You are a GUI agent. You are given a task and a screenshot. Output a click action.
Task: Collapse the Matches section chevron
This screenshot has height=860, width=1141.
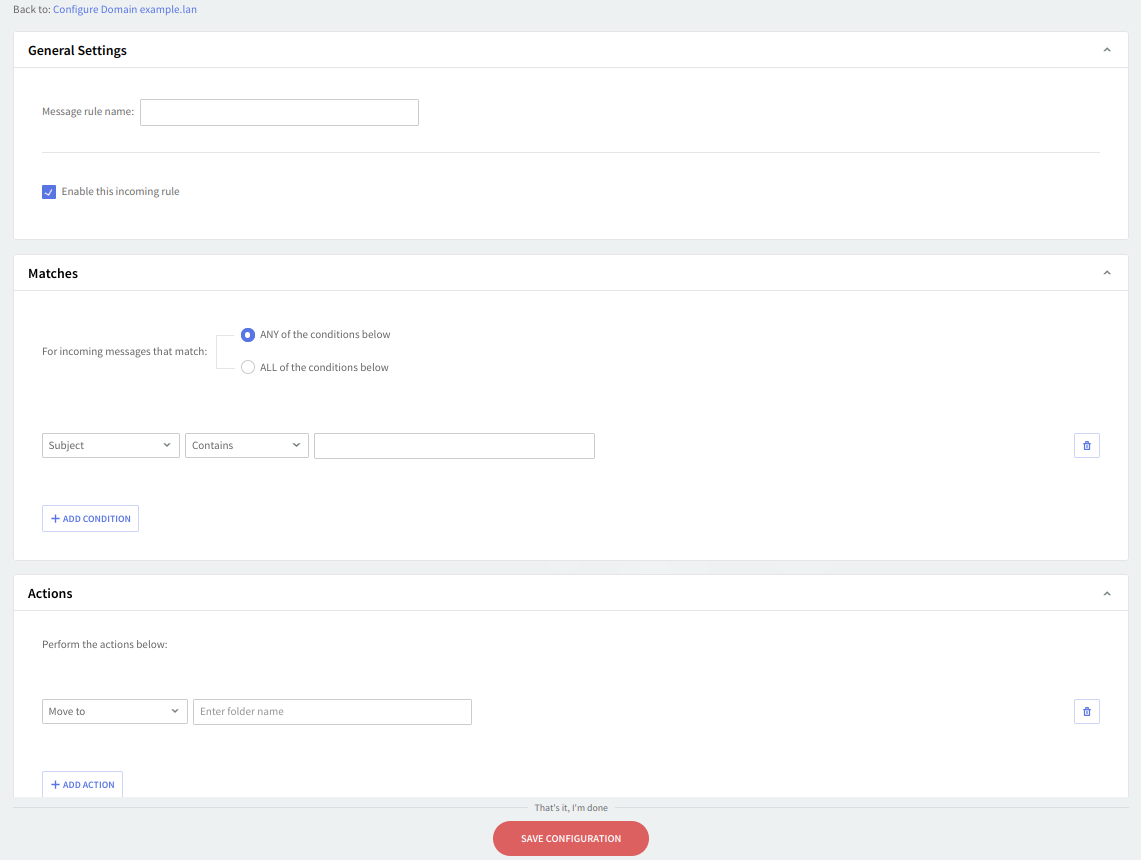(x=1106, y=273)
